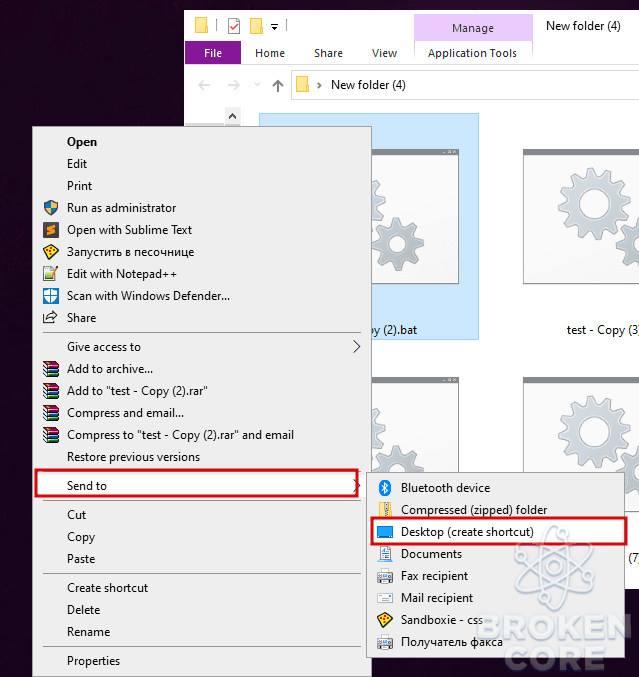Select the Send to menu entry

coord(197,485)
